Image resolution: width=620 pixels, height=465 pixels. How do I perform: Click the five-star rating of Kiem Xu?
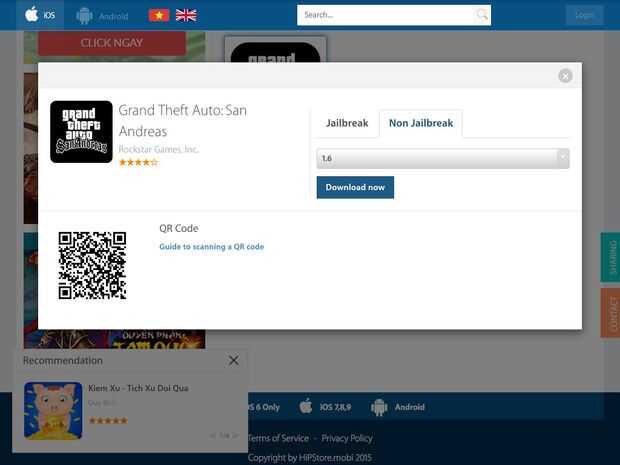point(108,420)
